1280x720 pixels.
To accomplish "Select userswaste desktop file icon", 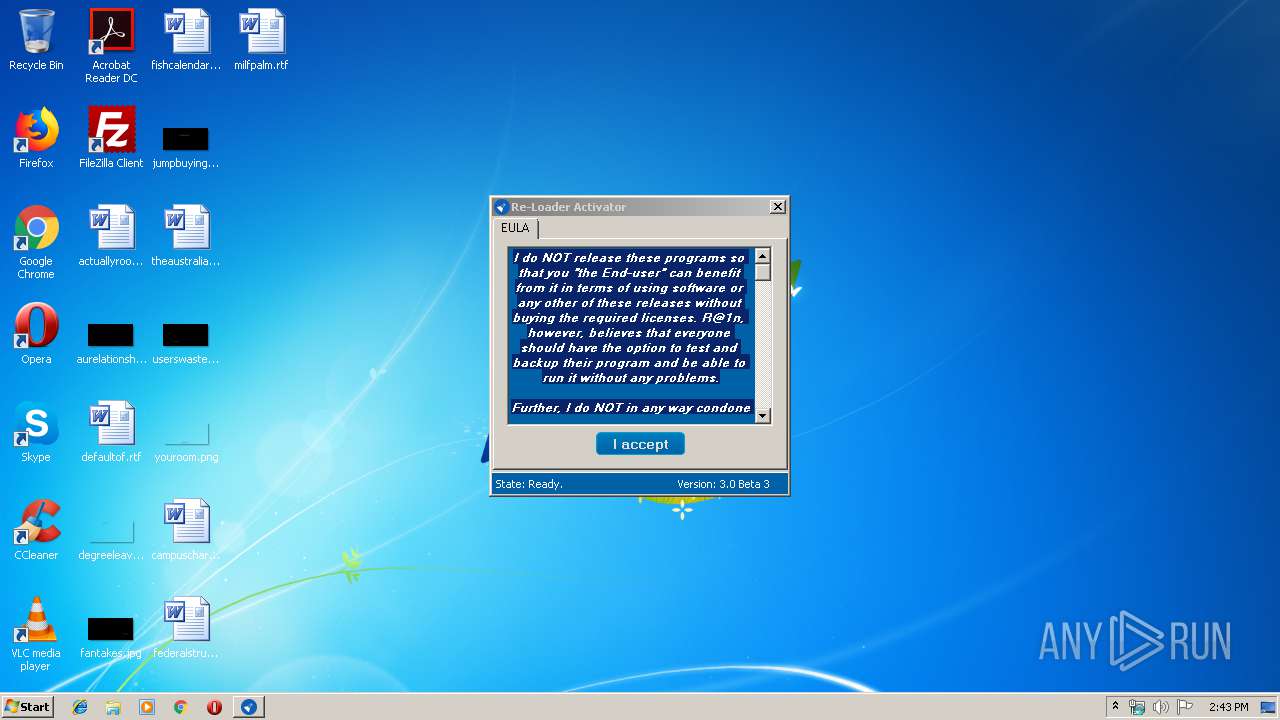I will [186, 341].
